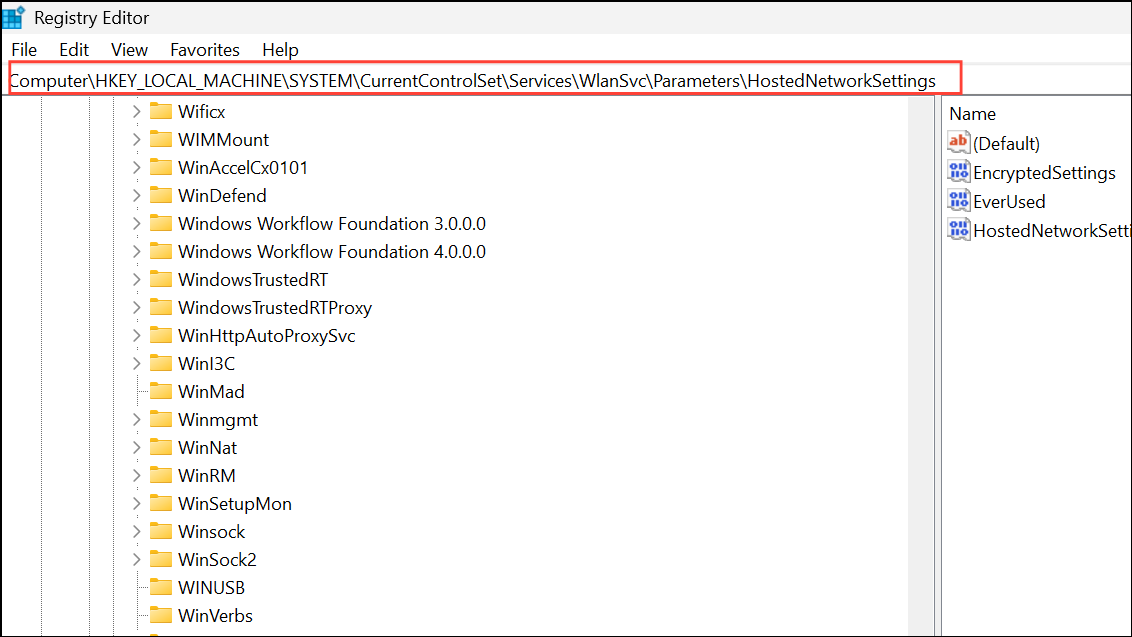1132x637 pixels.
Task: Select the WINUSB key label
Action: pos(212,587)
